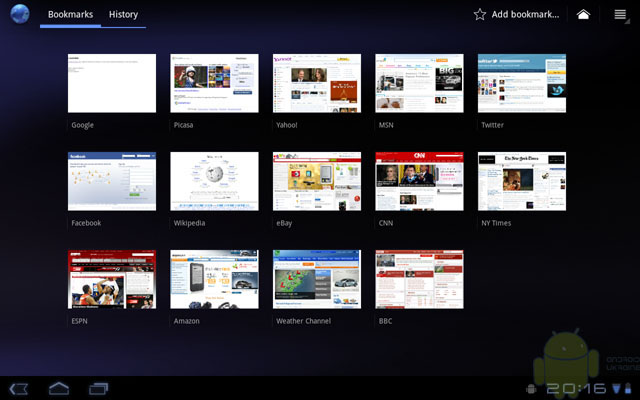The height and width of the screenshot is (400, 640).
Task: Click the "MSN" bookmark label
Action: point(386,125)
